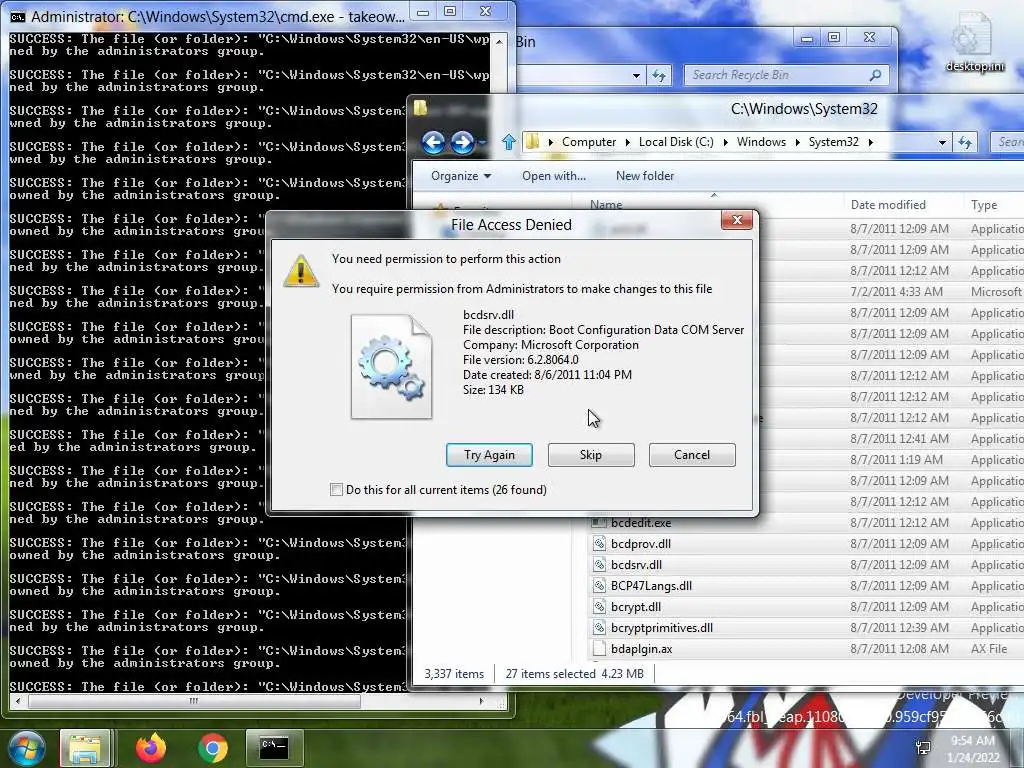Open System32 address bar history dropdown
The image size is (1024, 768).
tap(942, 142)
